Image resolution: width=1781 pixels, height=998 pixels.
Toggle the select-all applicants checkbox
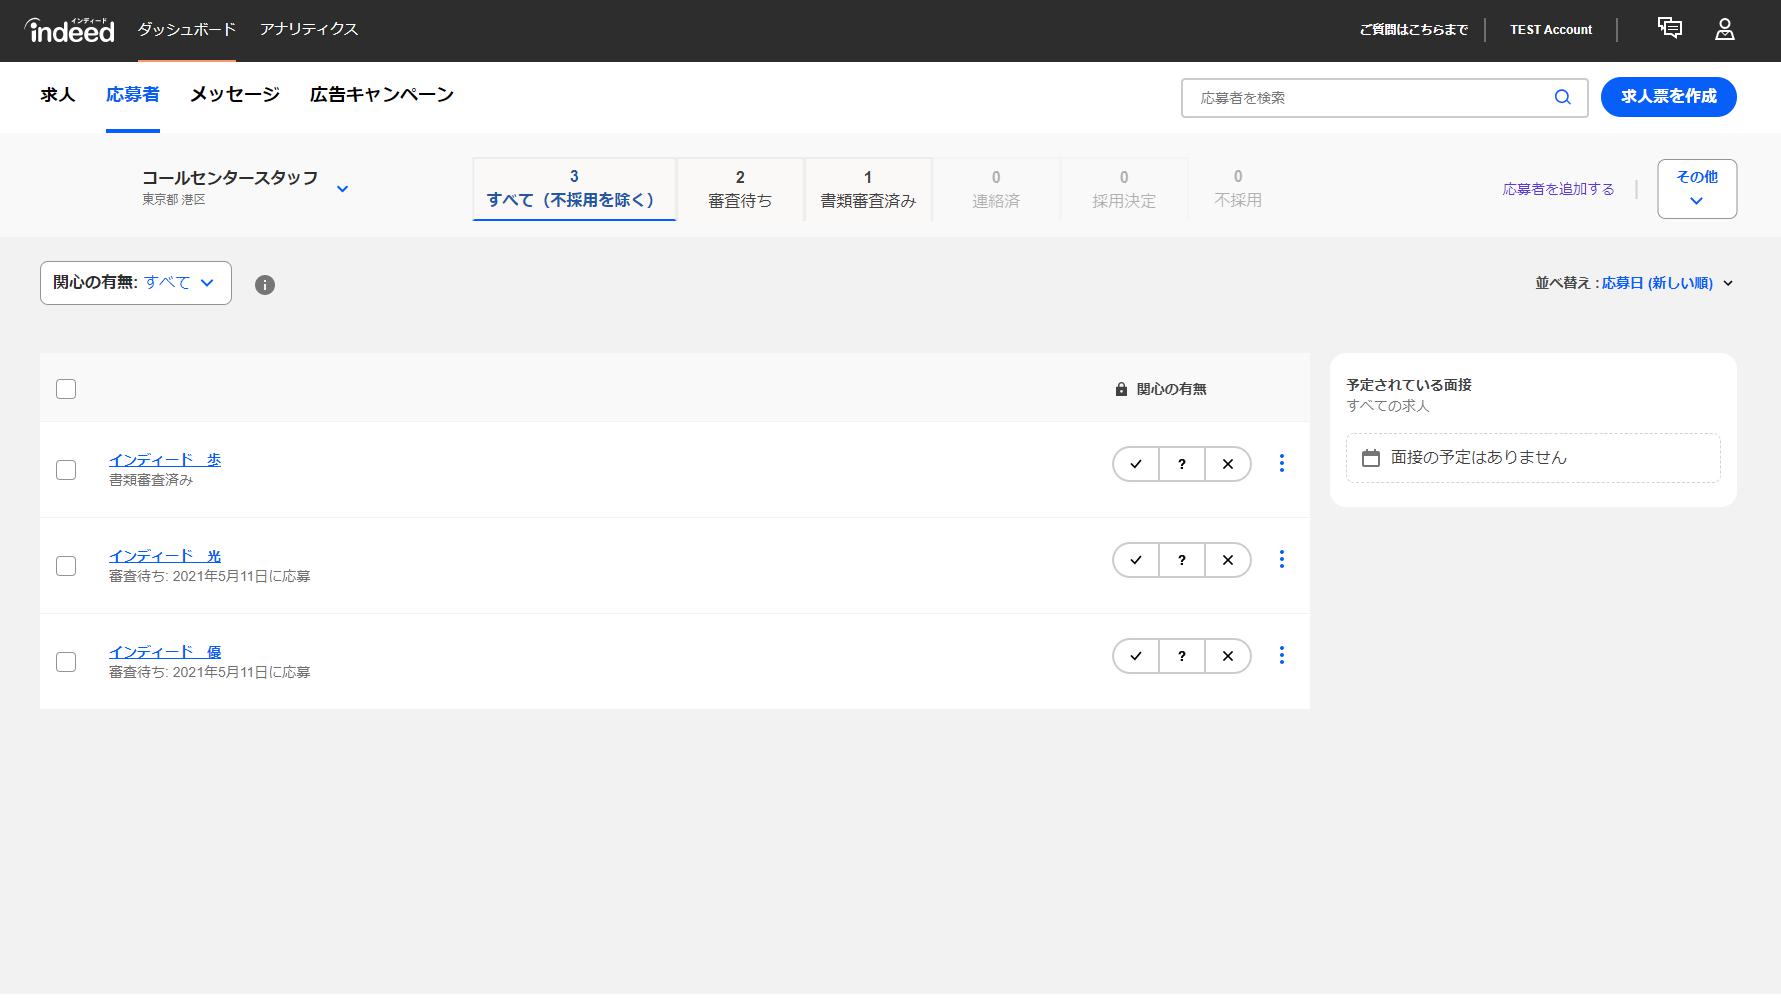(66, 389)
